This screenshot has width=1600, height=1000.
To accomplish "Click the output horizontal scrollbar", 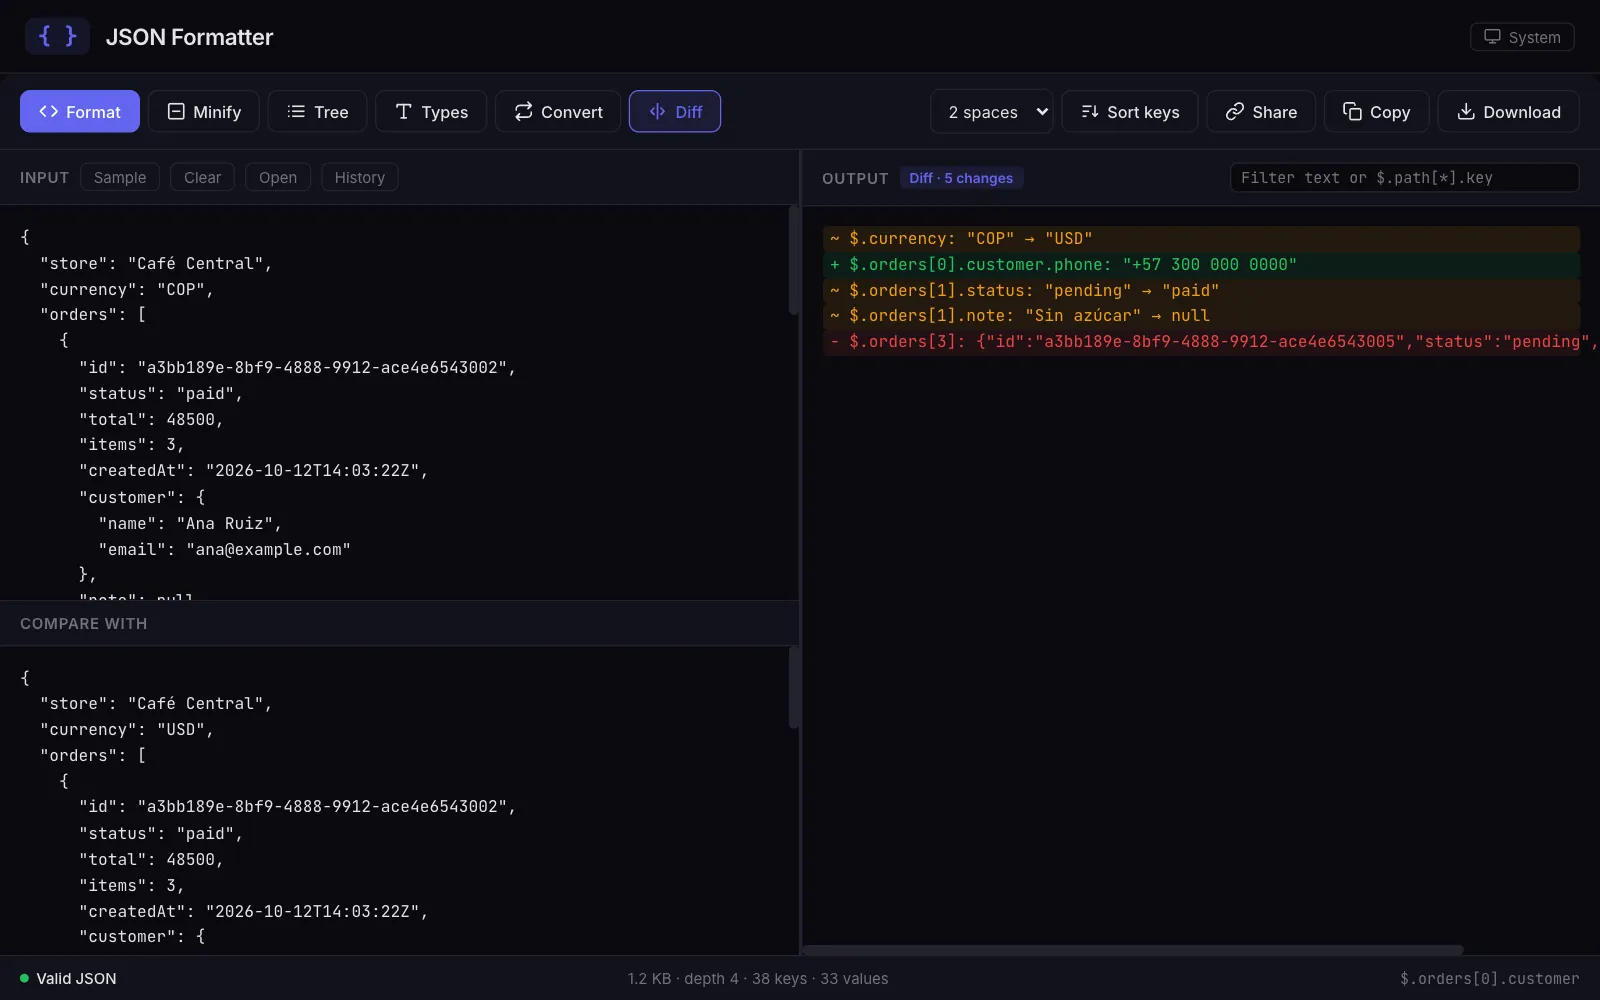I will point(1133,949).
